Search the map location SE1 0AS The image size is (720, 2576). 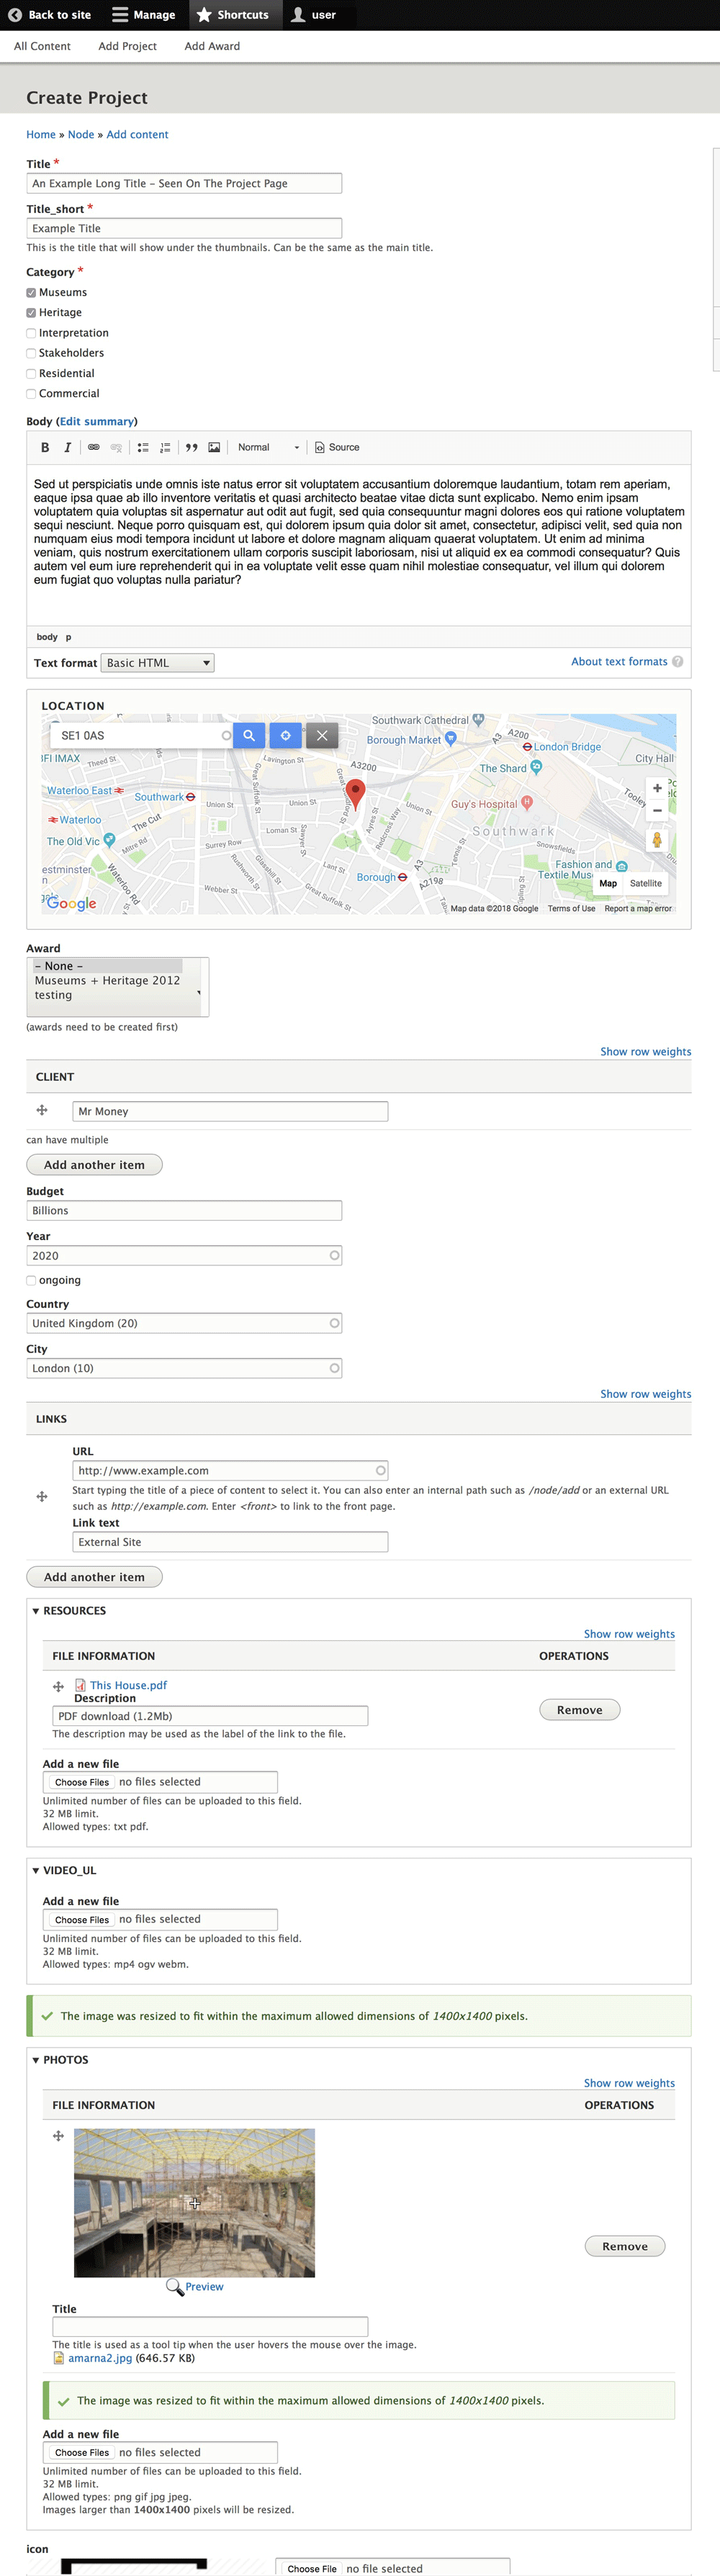click(x=249, y=735)
